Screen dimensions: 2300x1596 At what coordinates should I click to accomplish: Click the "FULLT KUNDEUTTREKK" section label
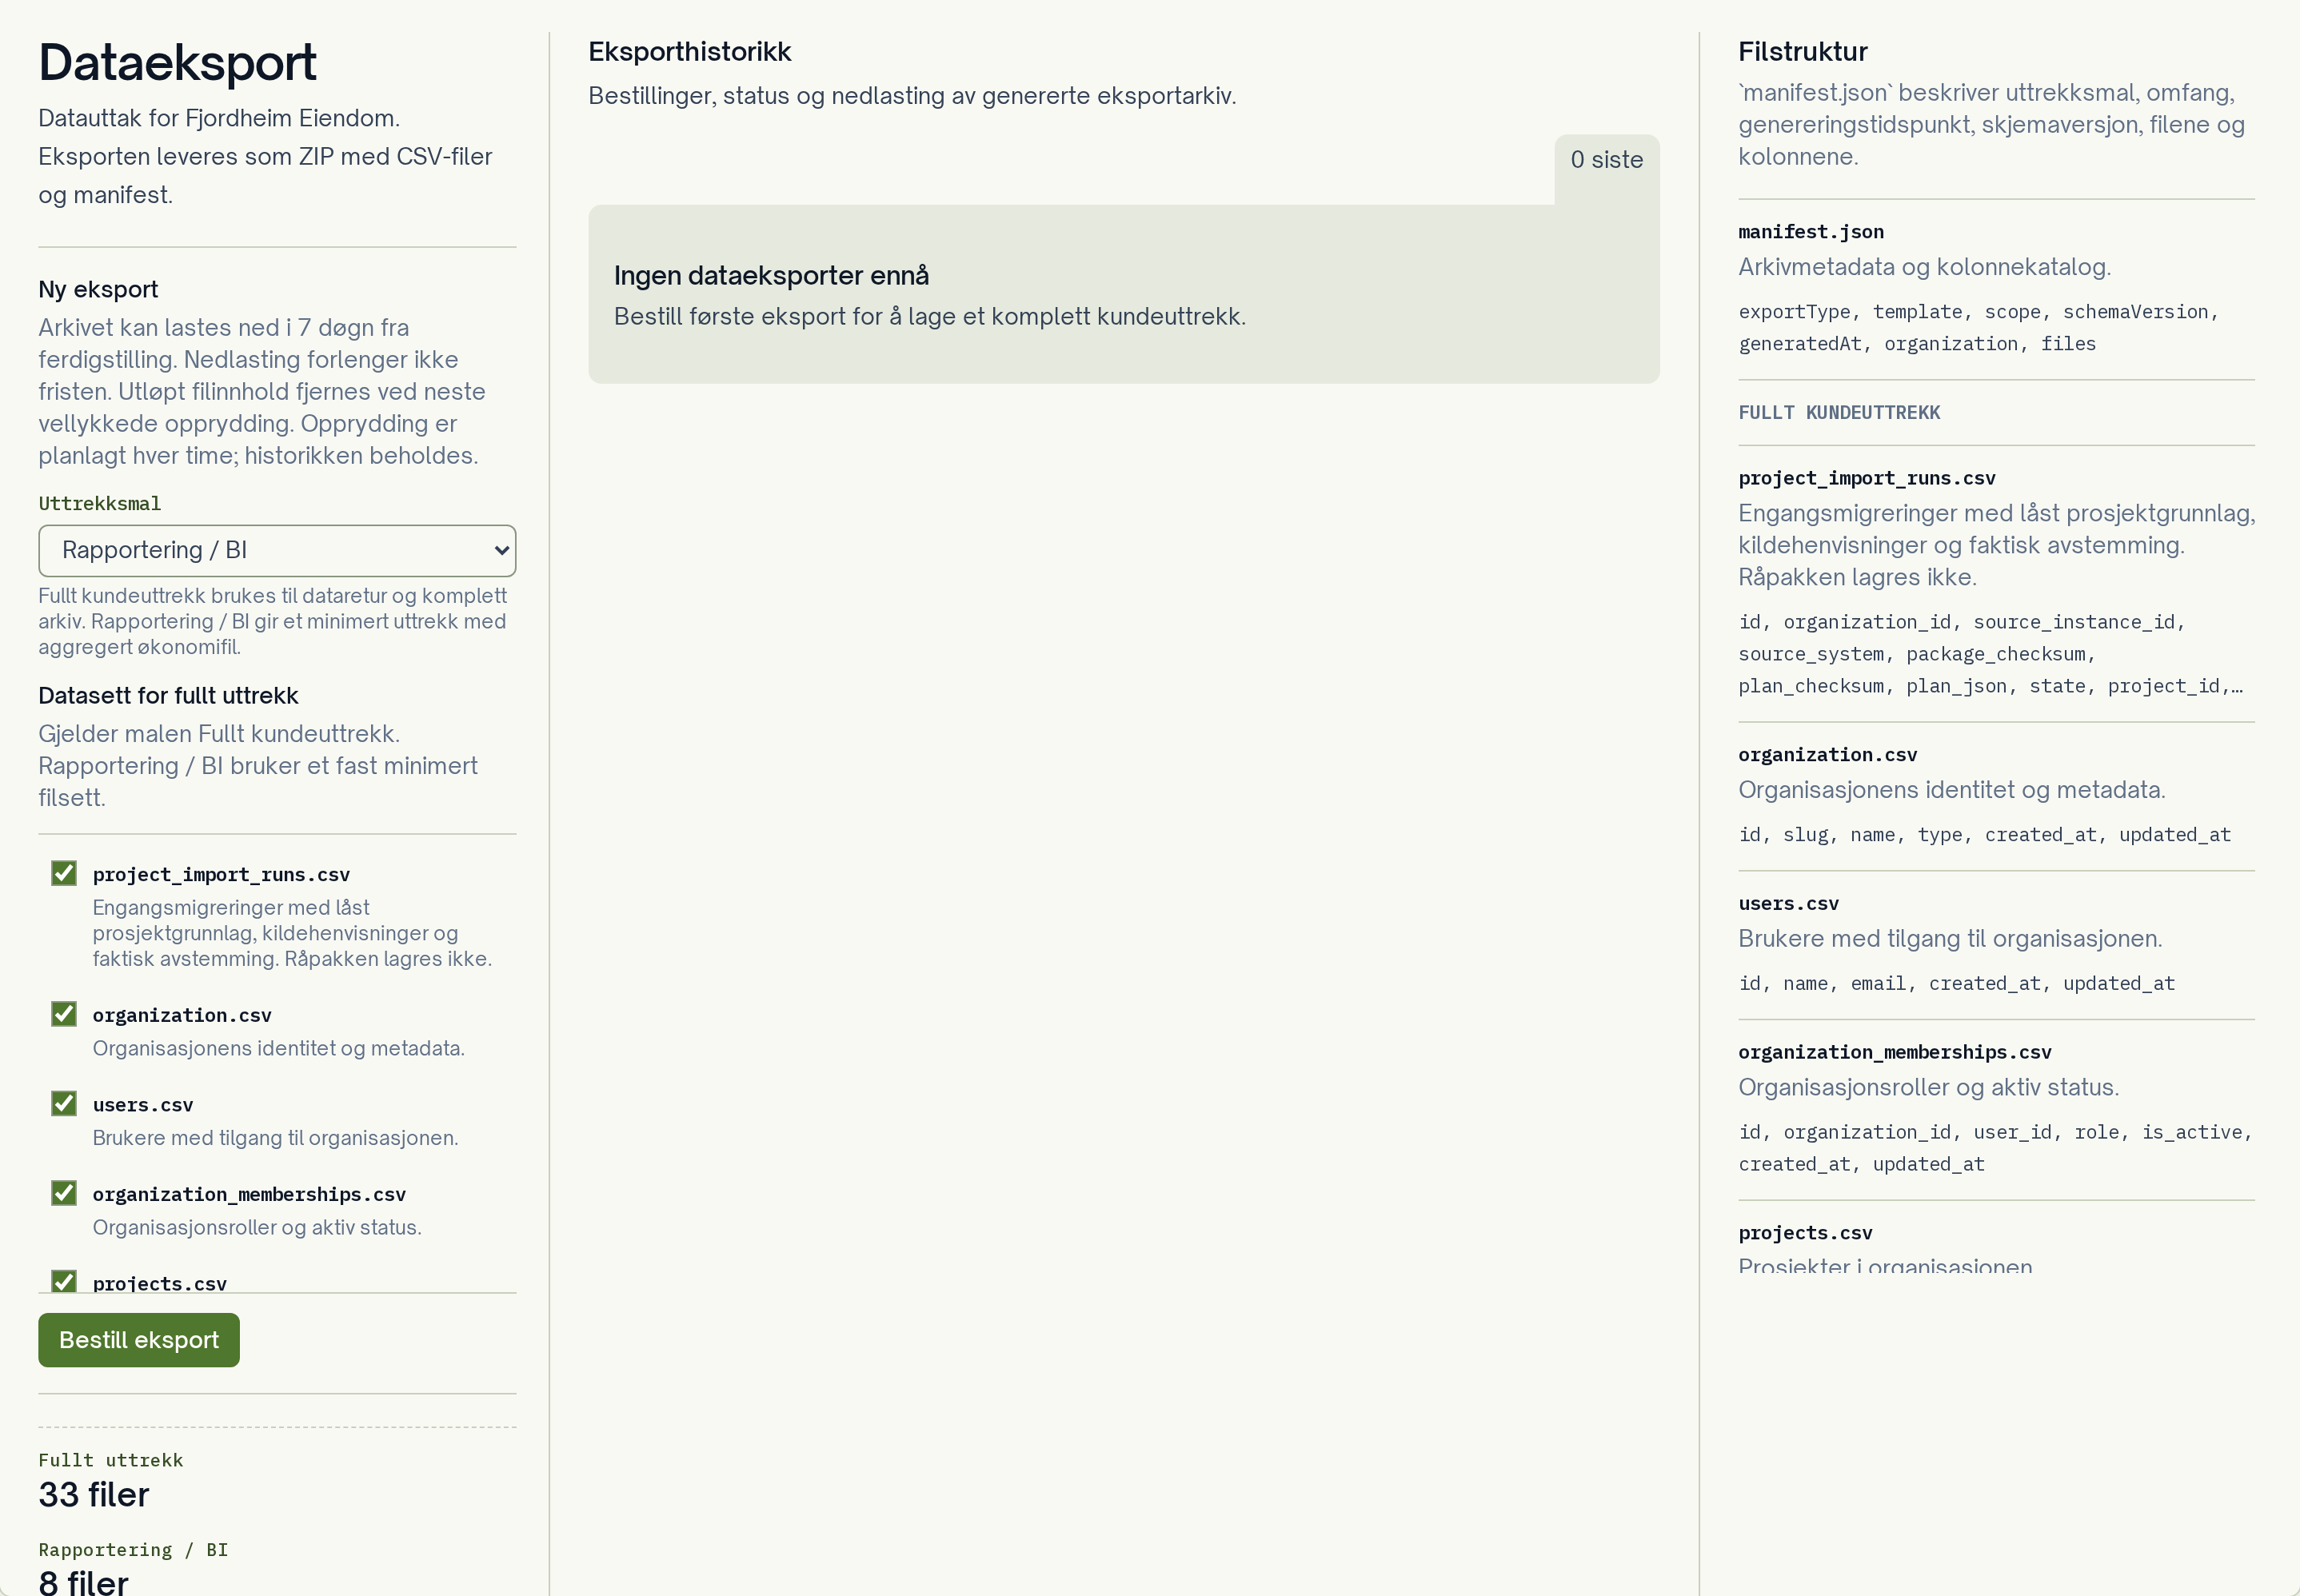pyautogui.click(x=1839, y=413)
